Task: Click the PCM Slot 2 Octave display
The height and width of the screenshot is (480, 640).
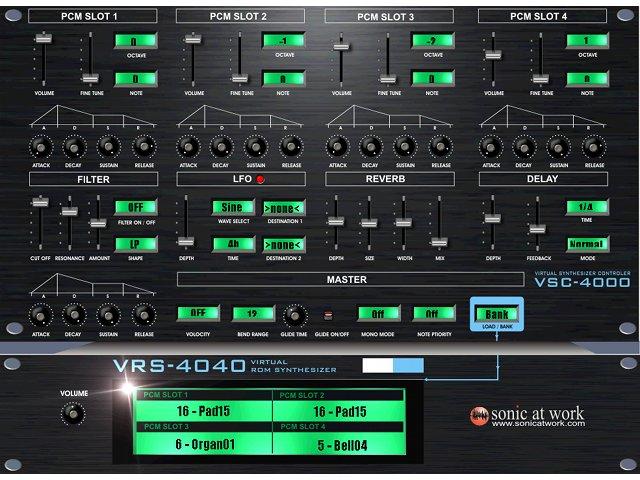Action: tap(284, 40)
